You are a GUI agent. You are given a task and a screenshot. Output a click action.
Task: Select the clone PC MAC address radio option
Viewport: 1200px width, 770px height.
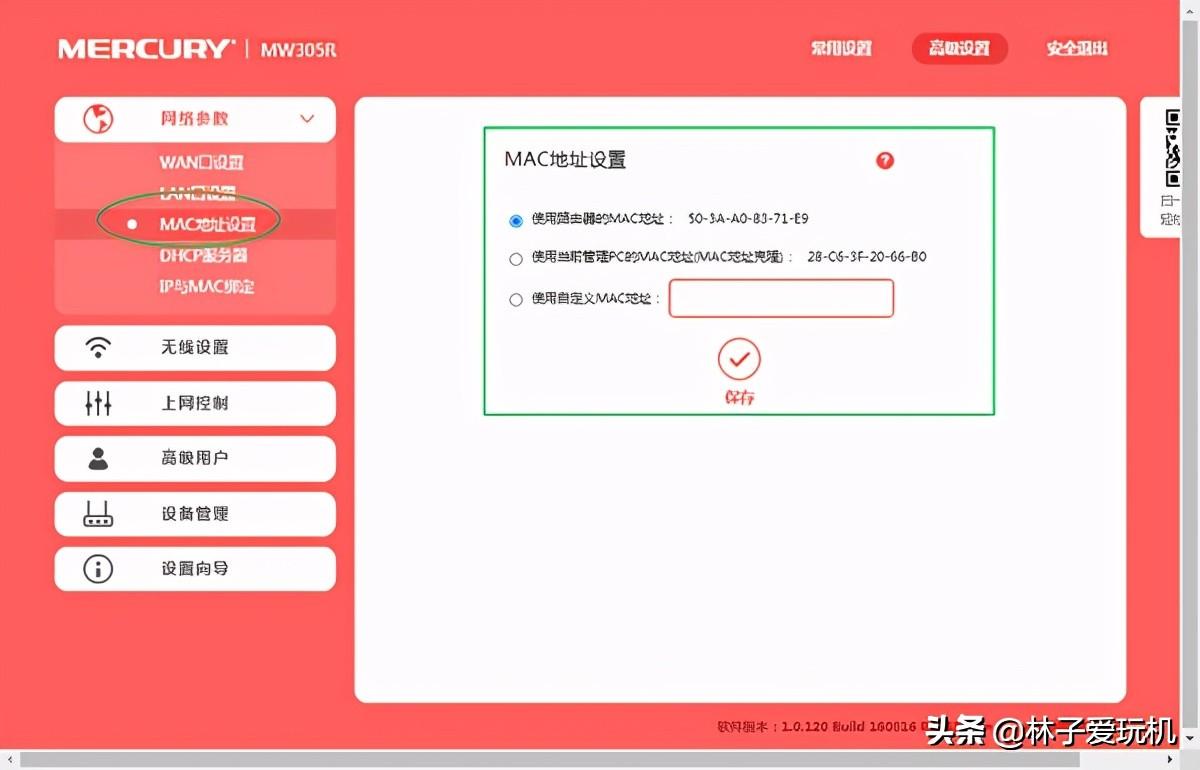pyautogui.click(x=516, y=259)
